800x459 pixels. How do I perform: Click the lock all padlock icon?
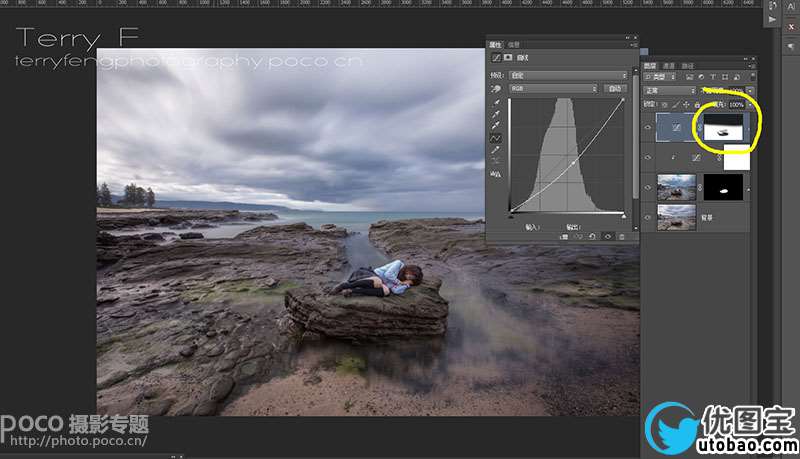(697, 105)
